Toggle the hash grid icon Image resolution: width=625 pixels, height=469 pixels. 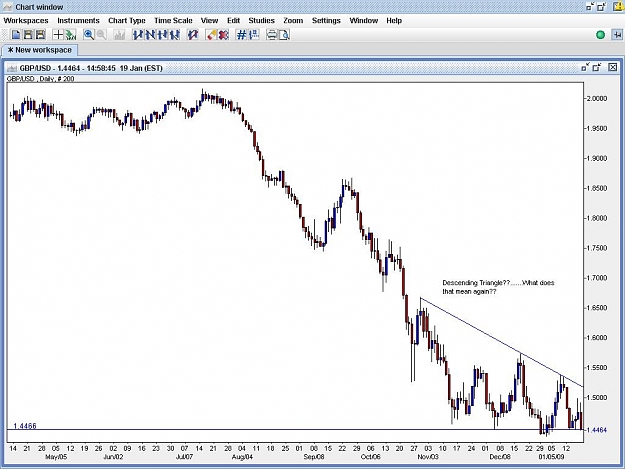click(242, 35)
